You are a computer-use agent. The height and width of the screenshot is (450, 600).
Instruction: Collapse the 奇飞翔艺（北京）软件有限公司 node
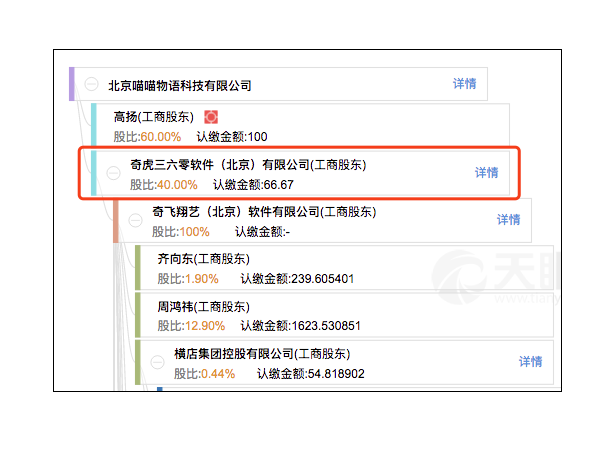[135, 220]
